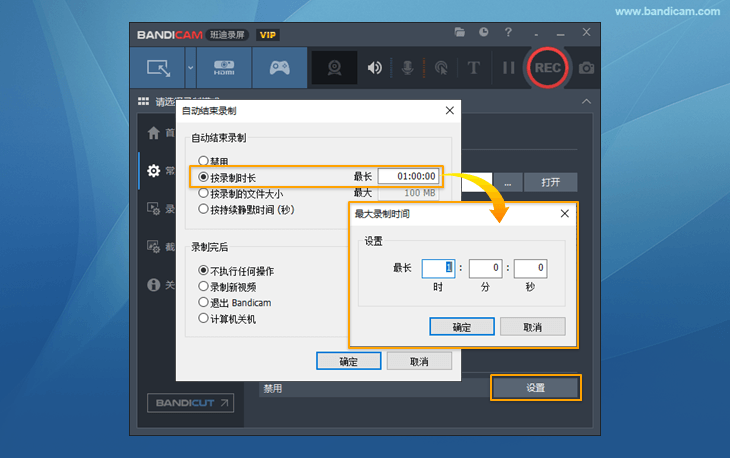Confirm 最大录制时间 dialog with 确定

coord(462,327)
